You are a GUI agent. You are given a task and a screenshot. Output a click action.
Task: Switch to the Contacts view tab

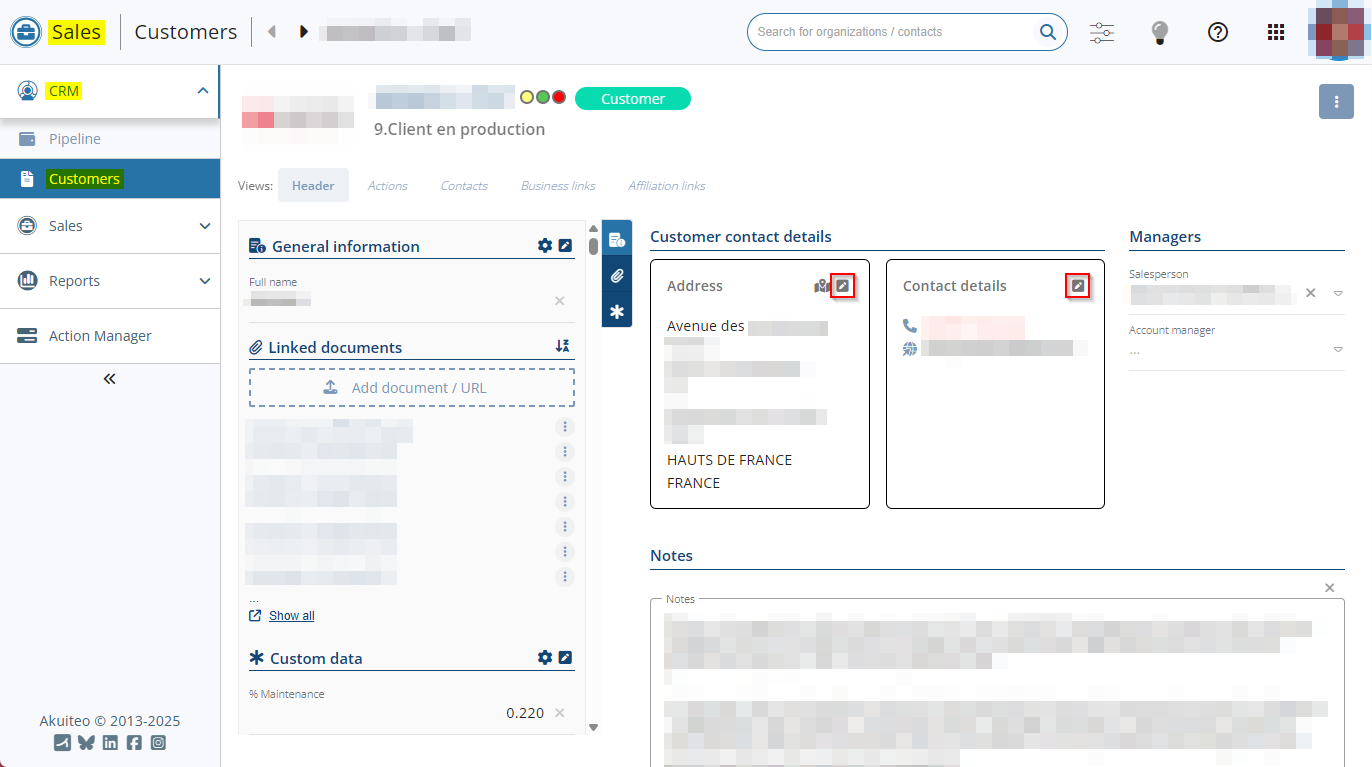[464, 186]
